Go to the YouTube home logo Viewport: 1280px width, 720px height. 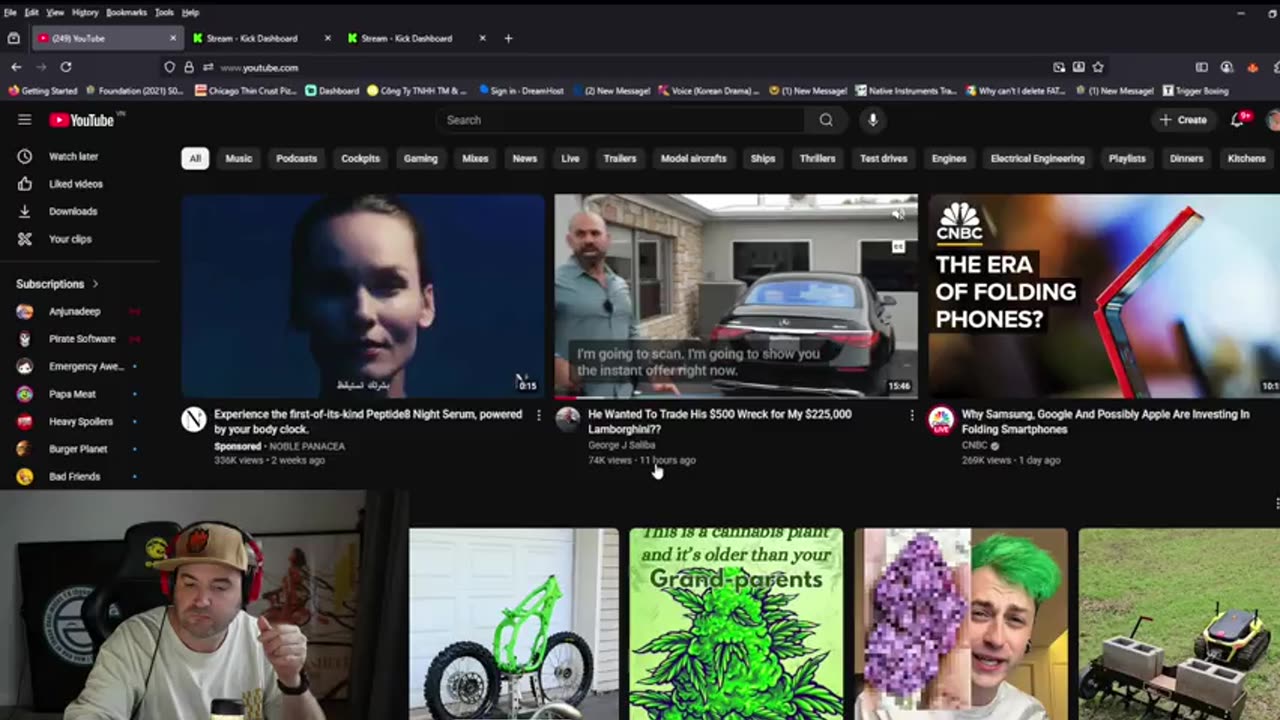click(82, 120)
